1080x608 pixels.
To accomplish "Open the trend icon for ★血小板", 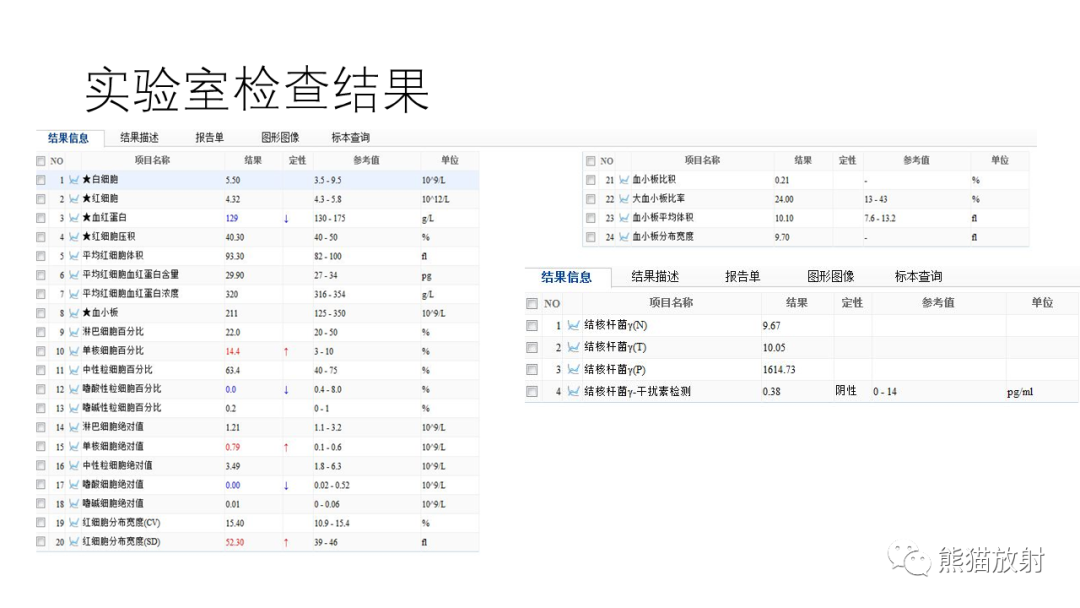I will (74, 313).
